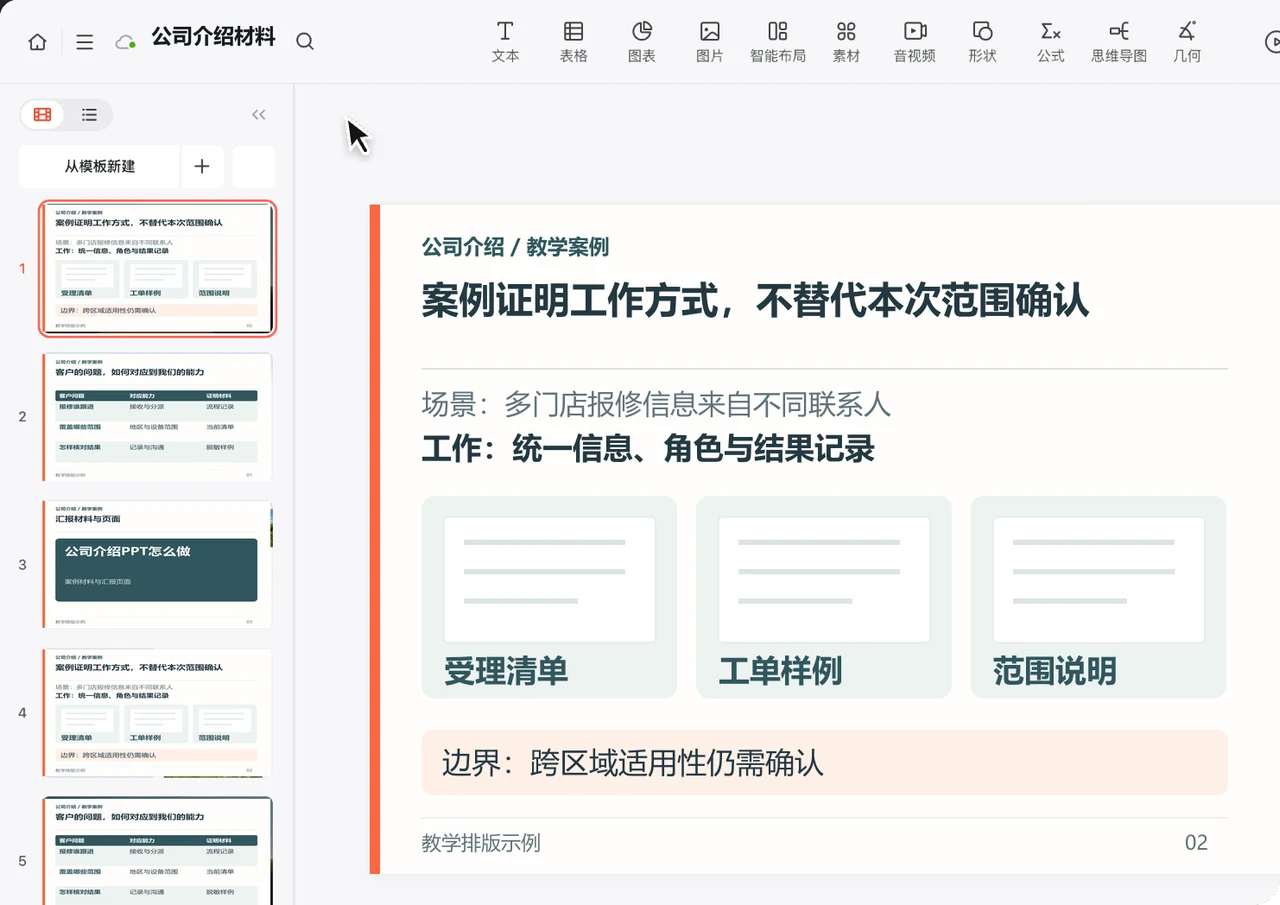Insert a 文本 text box
1280x905 pixels.
point(506,42)
